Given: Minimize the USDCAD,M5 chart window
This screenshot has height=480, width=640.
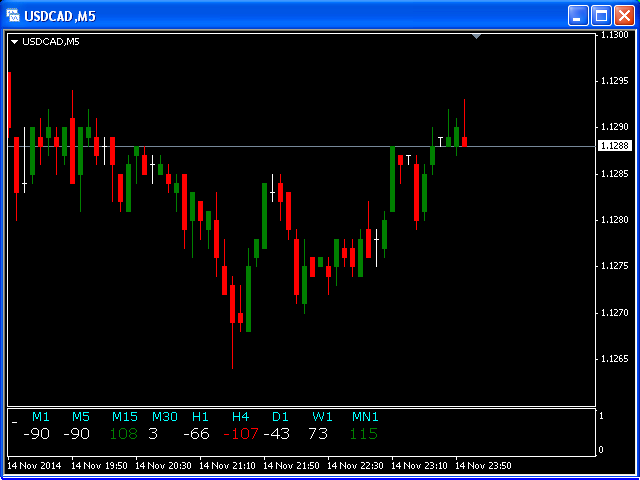Looking at the screenshot, I should (x=579, y=15).
